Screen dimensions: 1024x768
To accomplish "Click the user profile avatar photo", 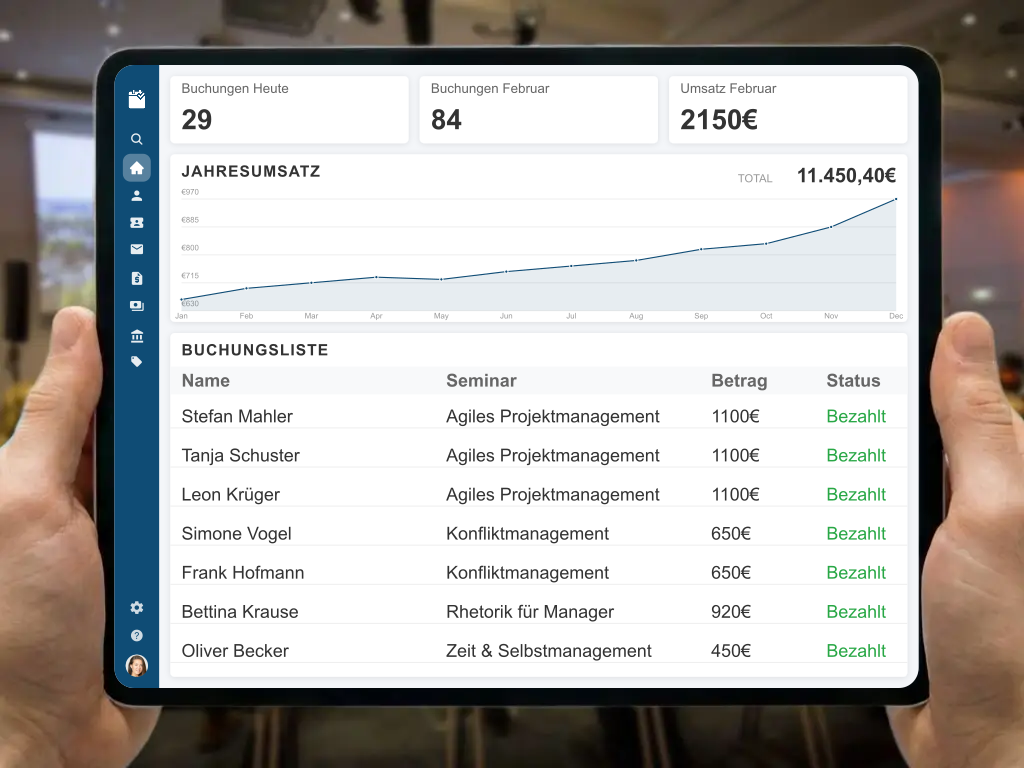I will coord(137,665).
